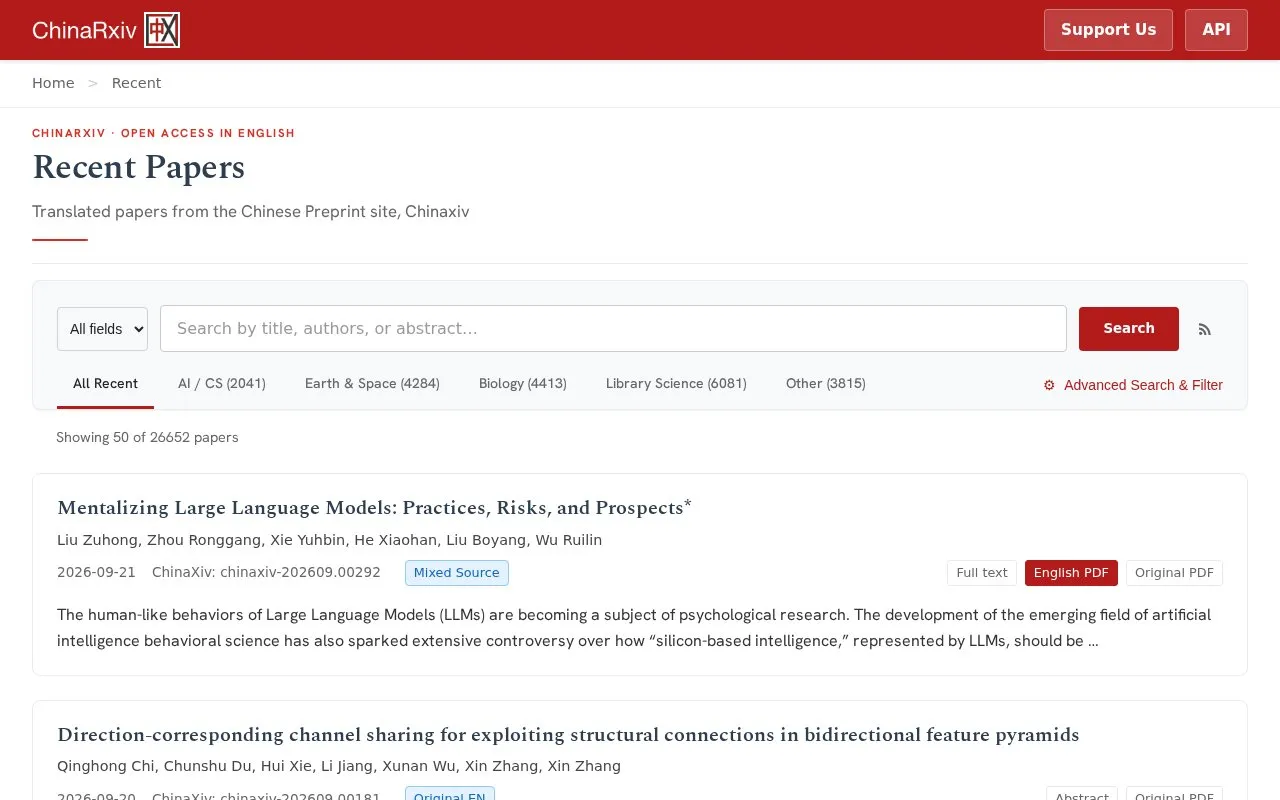This screenshot has height=800, width=1280.
Task: Open Original PDF of Mentalizing paper
Action: [x=1174, y=573]
